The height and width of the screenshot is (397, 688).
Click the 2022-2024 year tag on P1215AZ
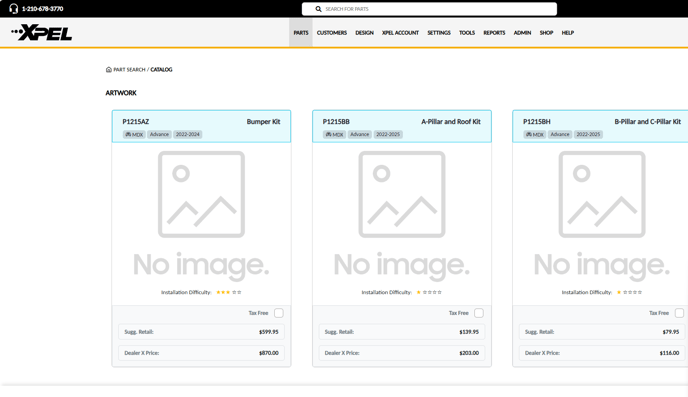coord(188,134)
